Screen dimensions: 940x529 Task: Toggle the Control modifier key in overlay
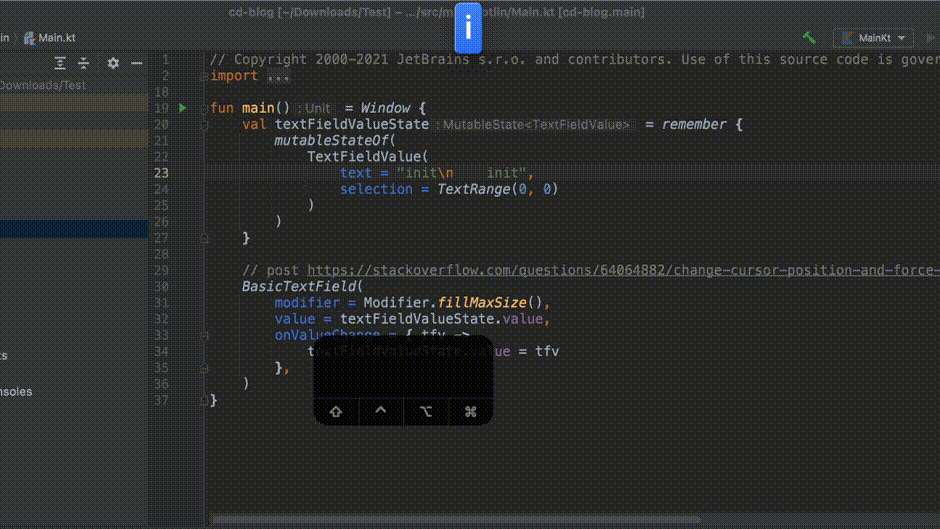pos(380,411)
